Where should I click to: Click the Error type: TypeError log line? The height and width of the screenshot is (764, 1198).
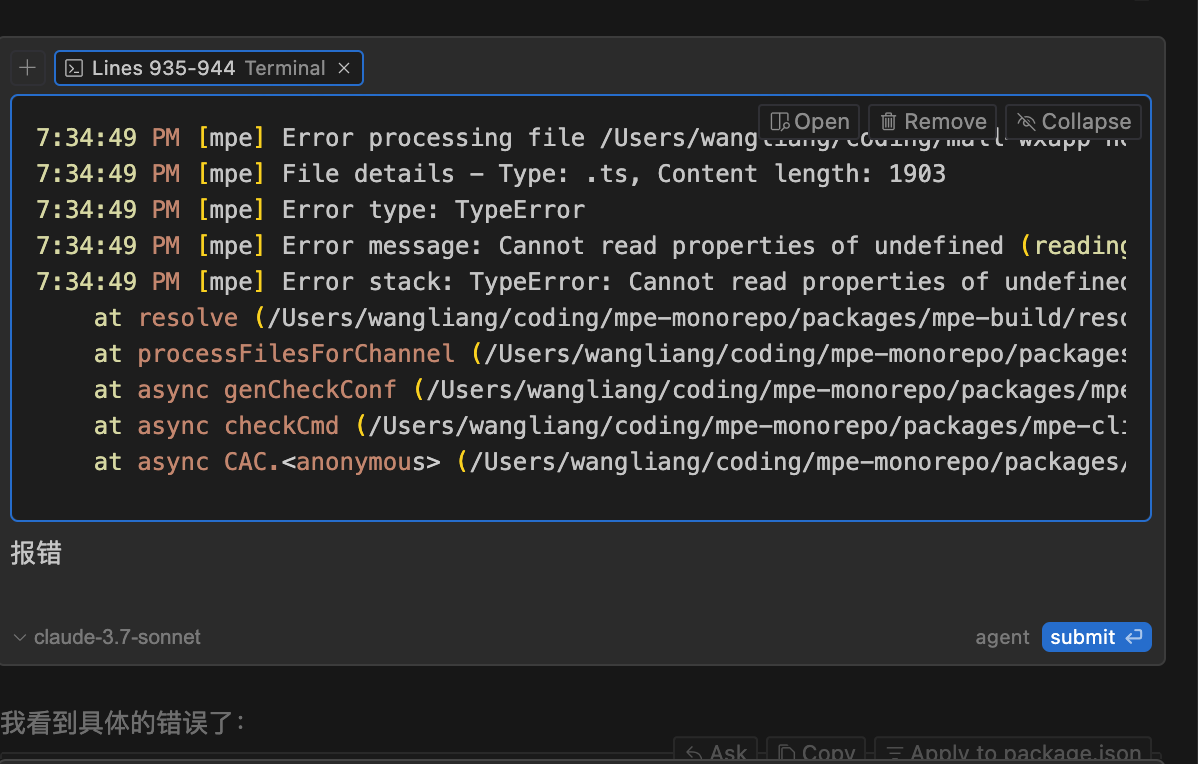point(433,210)
